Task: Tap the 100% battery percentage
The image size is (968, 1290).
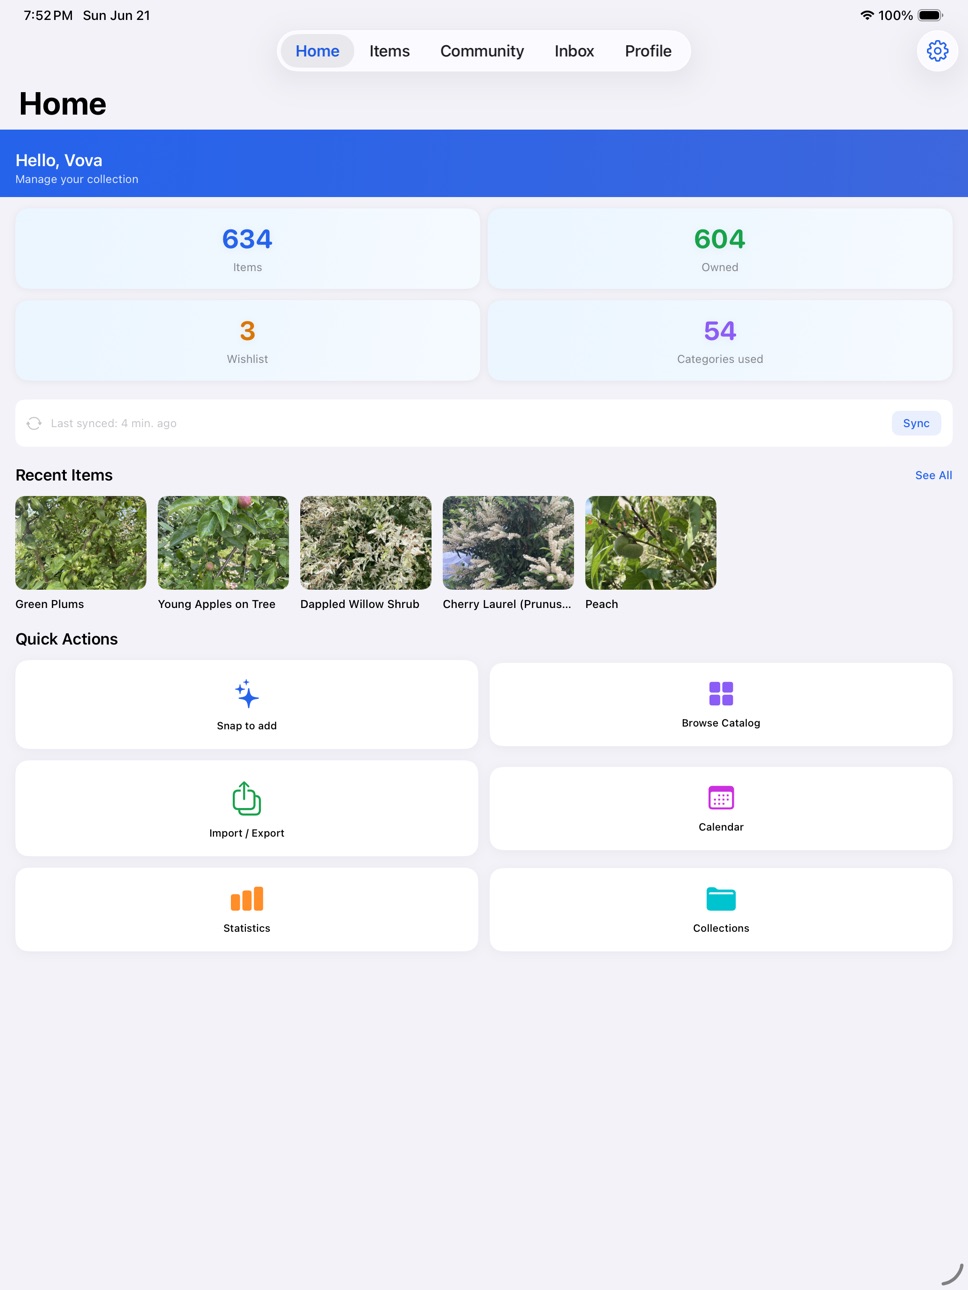Action: 896,15
